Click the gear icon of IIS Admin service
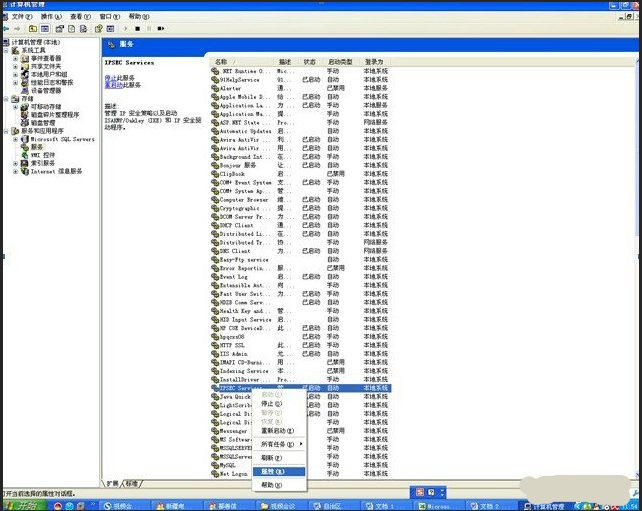 tap(215, 354)
